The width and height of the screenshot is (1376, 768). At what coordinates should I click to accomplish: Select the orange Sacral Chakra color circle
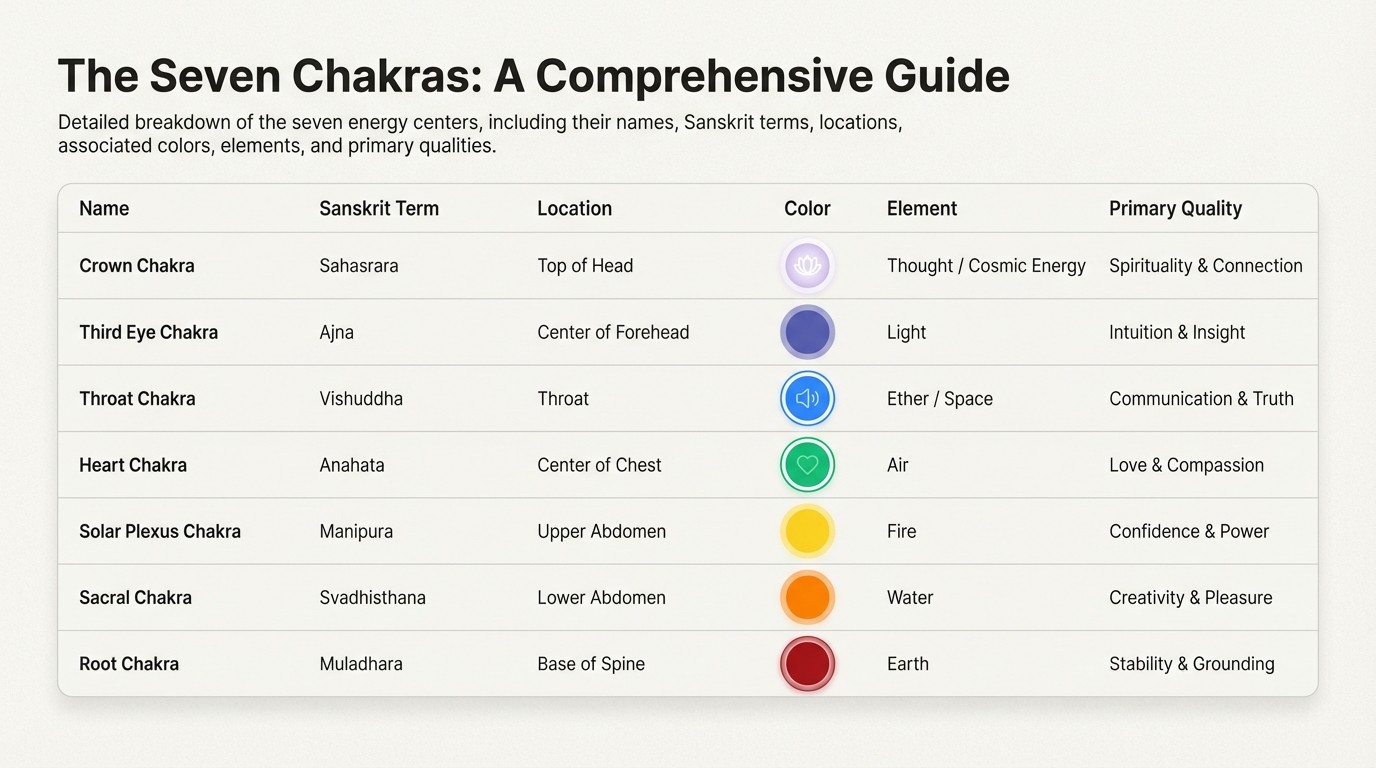pyautogui.click(x=807, y=598)
